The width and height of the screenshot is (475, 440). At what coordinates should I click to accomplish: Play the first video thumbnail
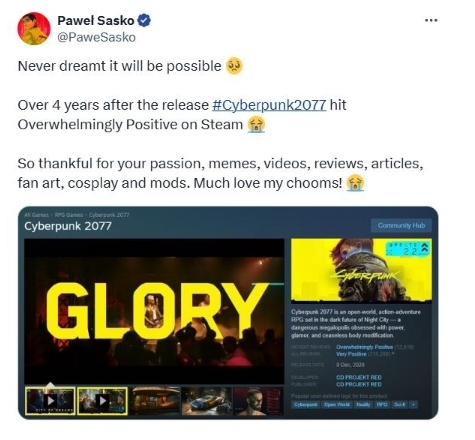click(50, 401)
